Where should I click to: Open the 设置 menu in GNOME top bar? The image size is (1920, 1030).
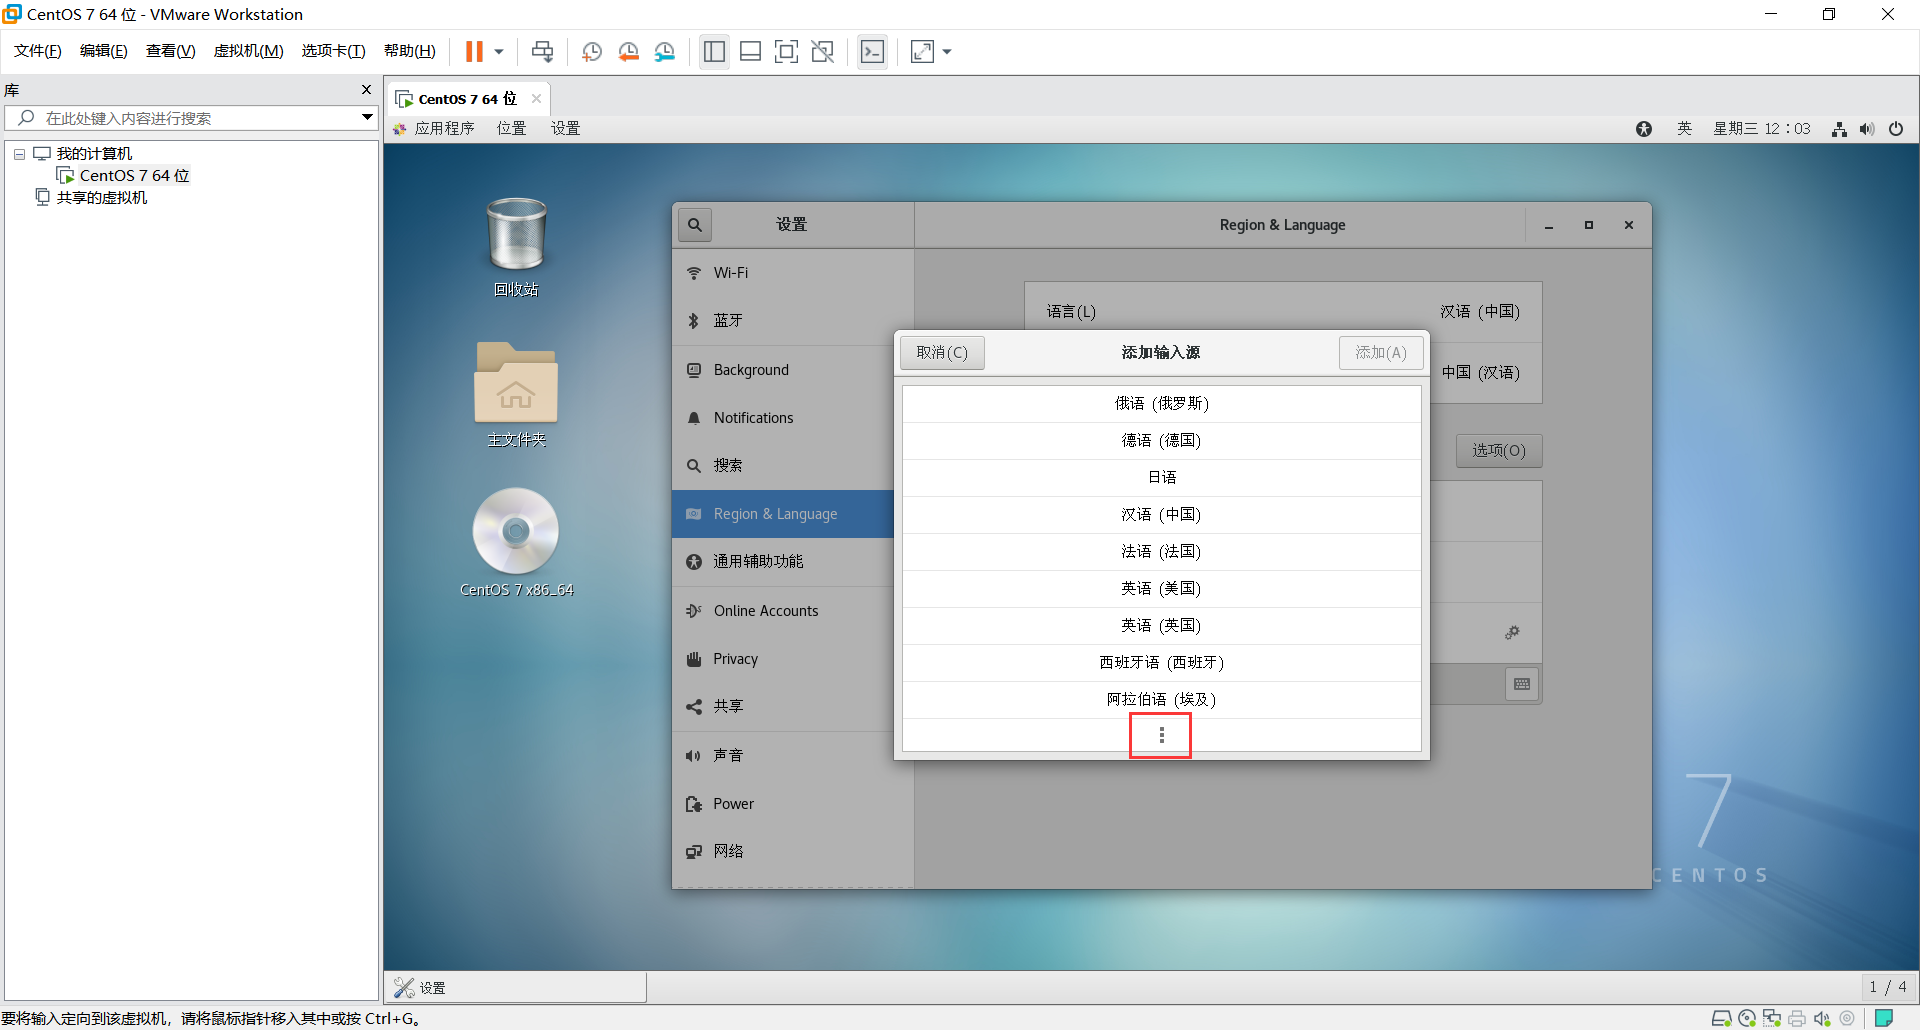[565, 128]
